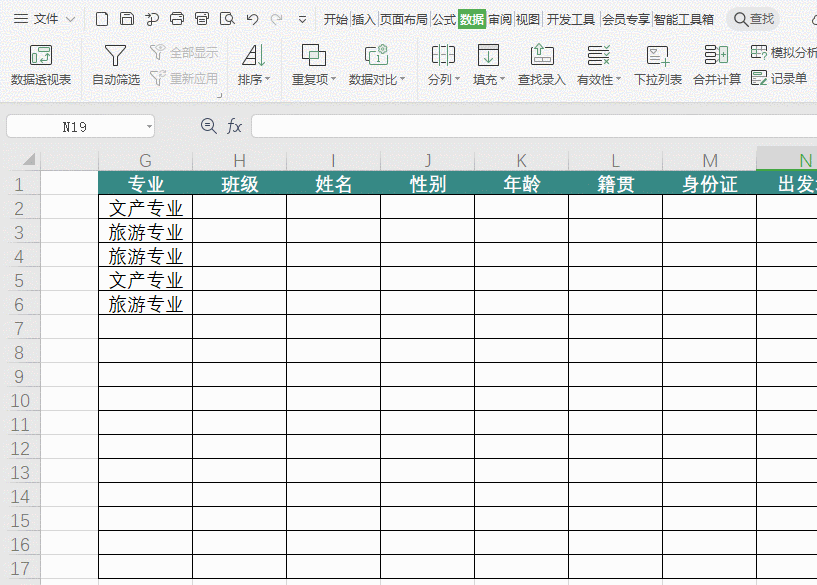Click the 数据对比 icon
The image size is (817, 585).
[376, 55]
